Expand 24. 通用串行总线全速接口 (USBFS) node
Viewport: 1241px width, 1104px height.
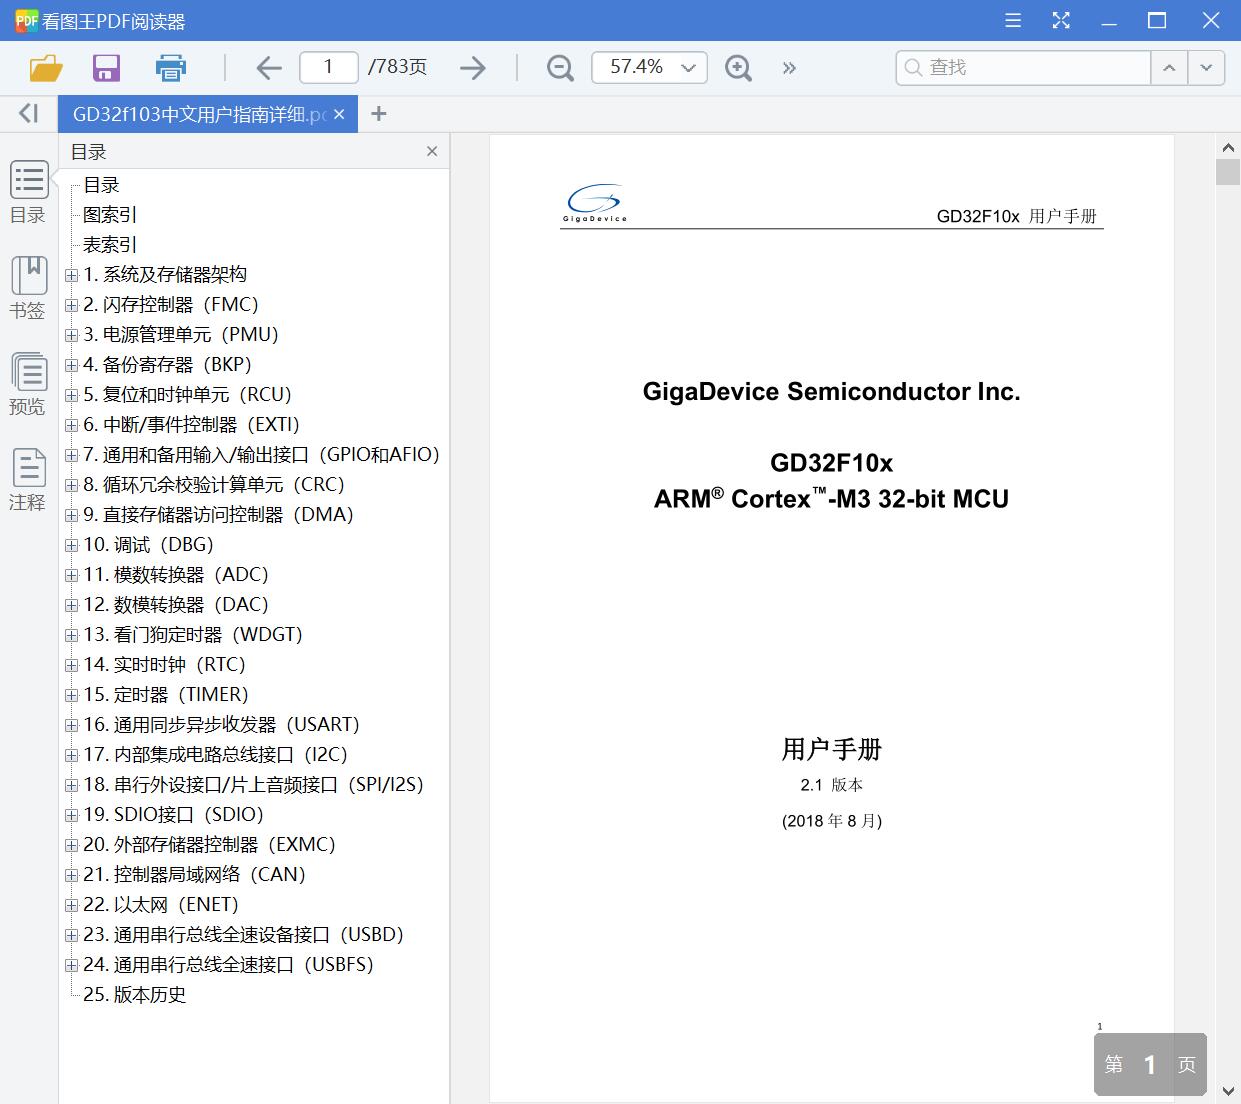[71, 965]
